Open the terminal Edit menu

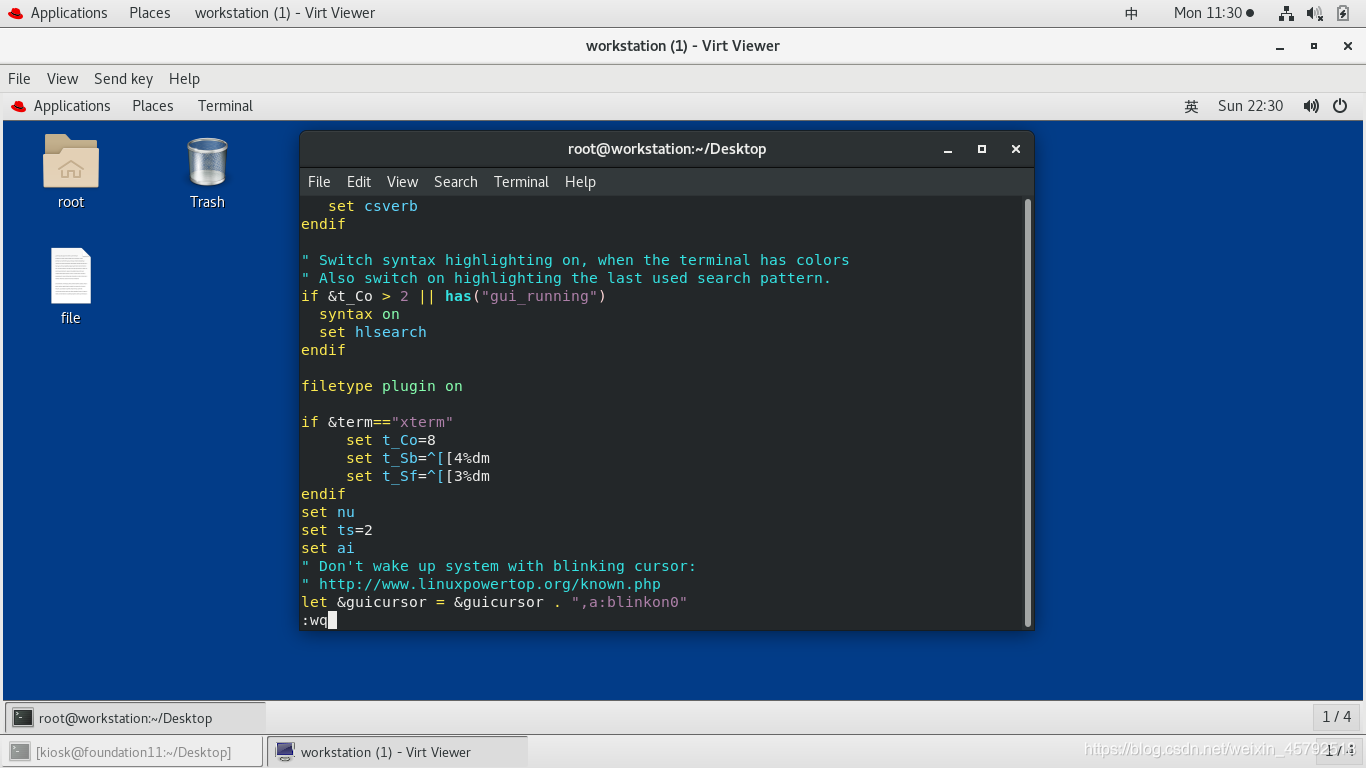click(x=359, y=182)
